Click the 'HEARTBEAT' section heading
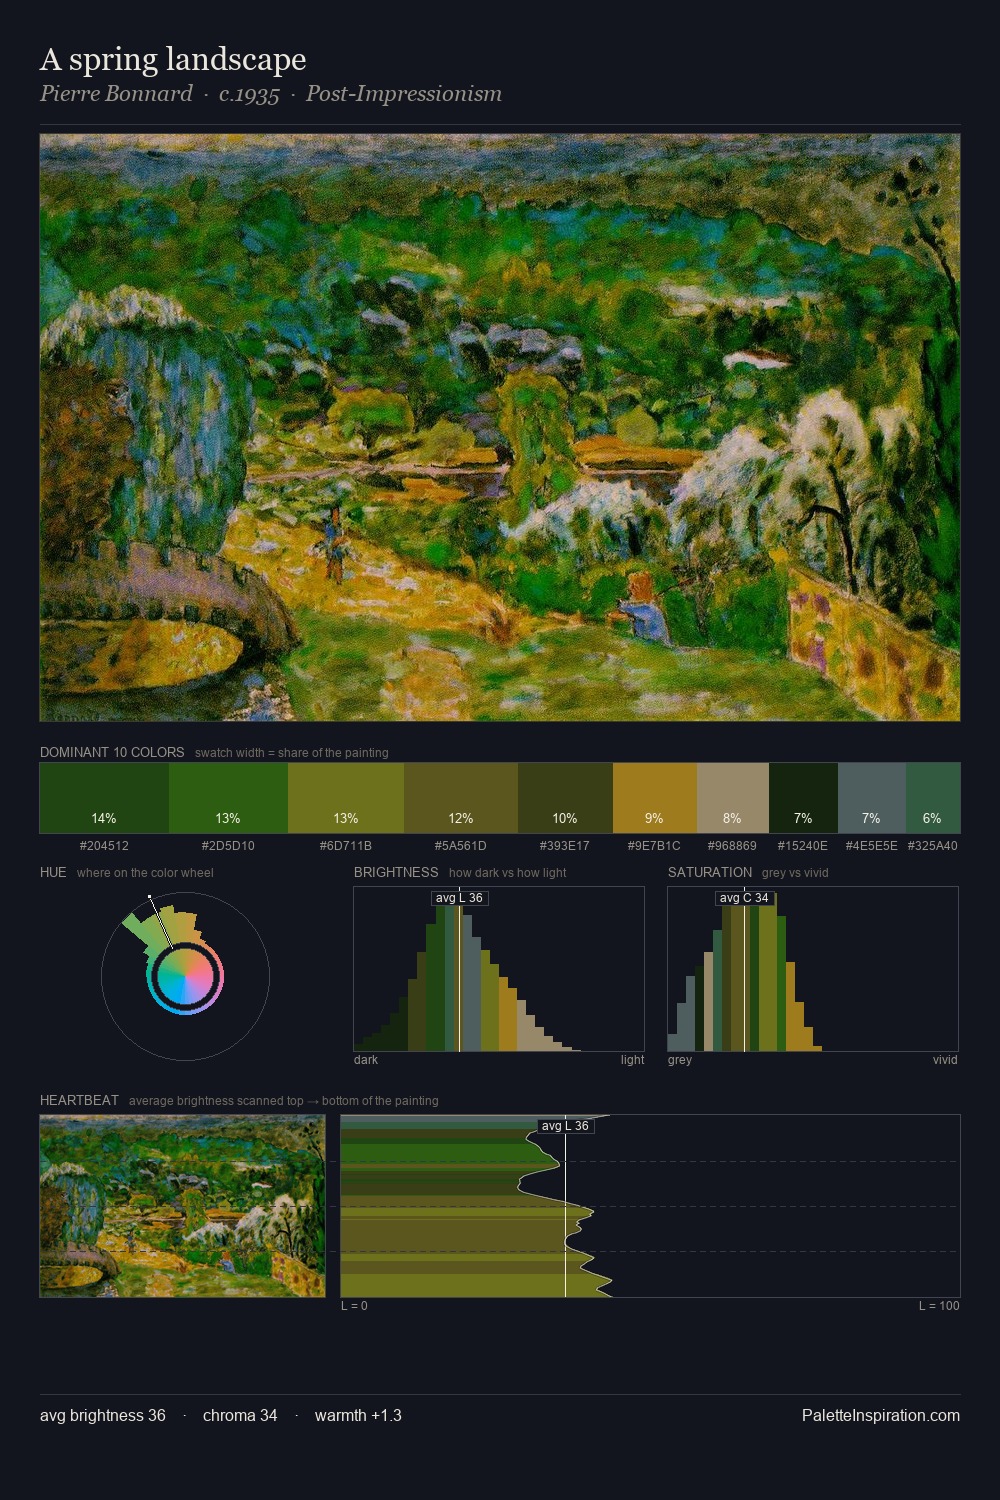This screenshot has width=1000, height=1500. [x=79, y=1100]
